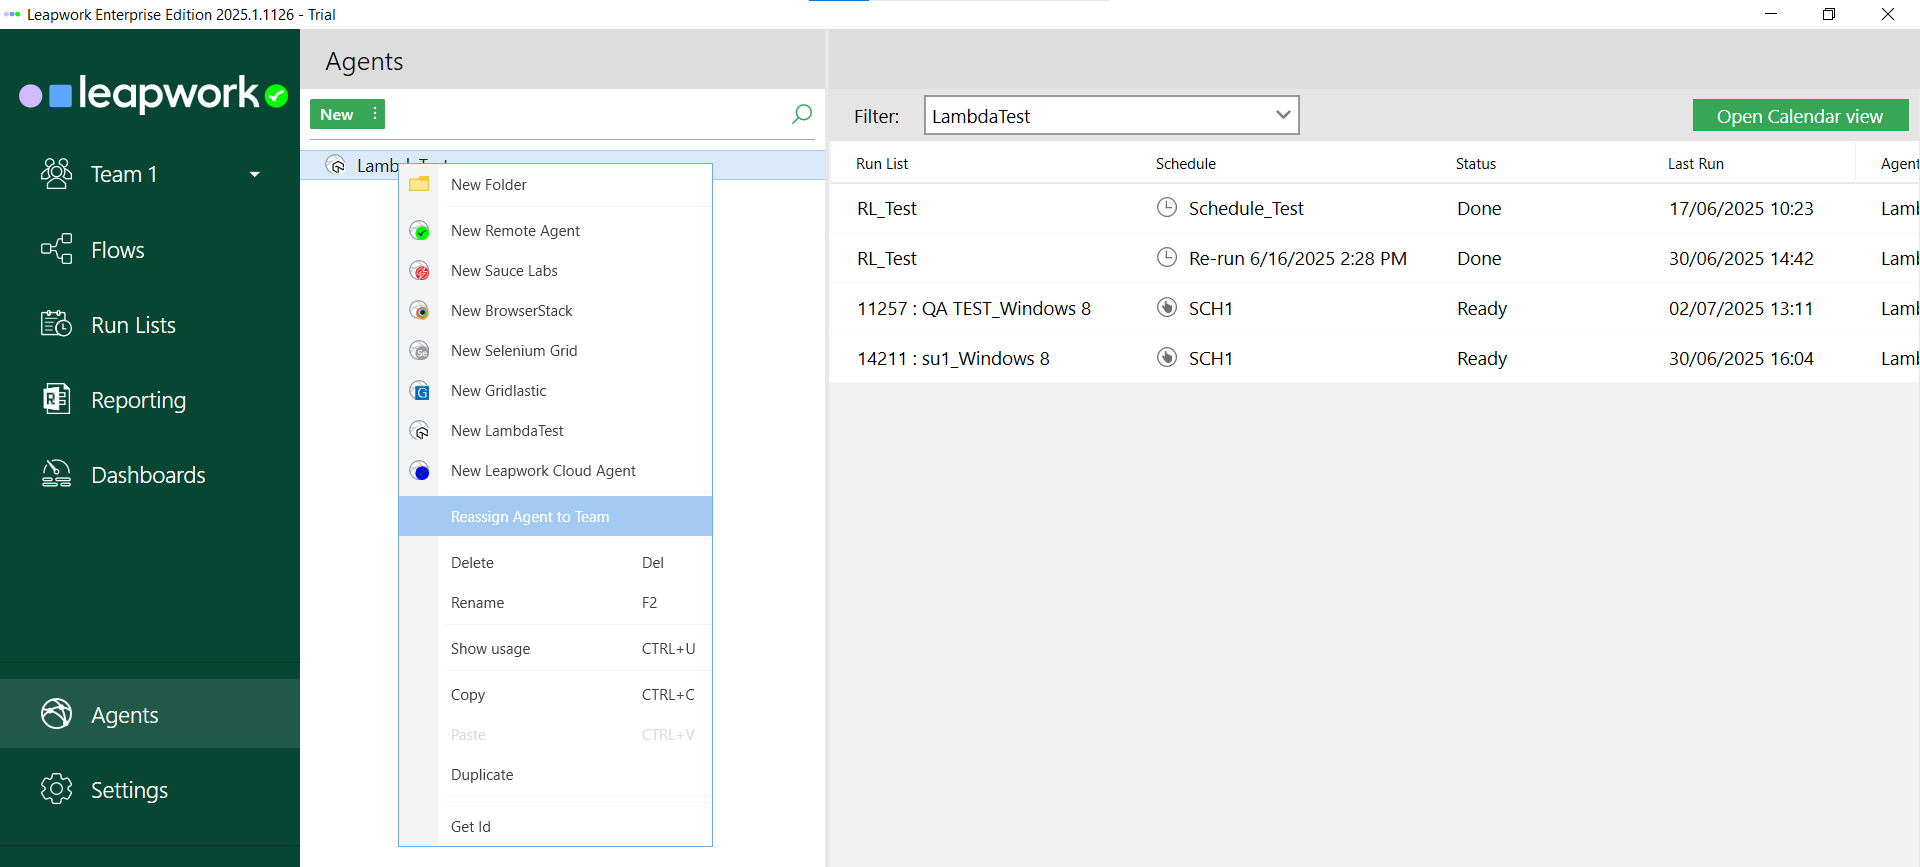
Task: Click the New Folder icon in menu
Action: pyautogui.click(x=419, y=185)
